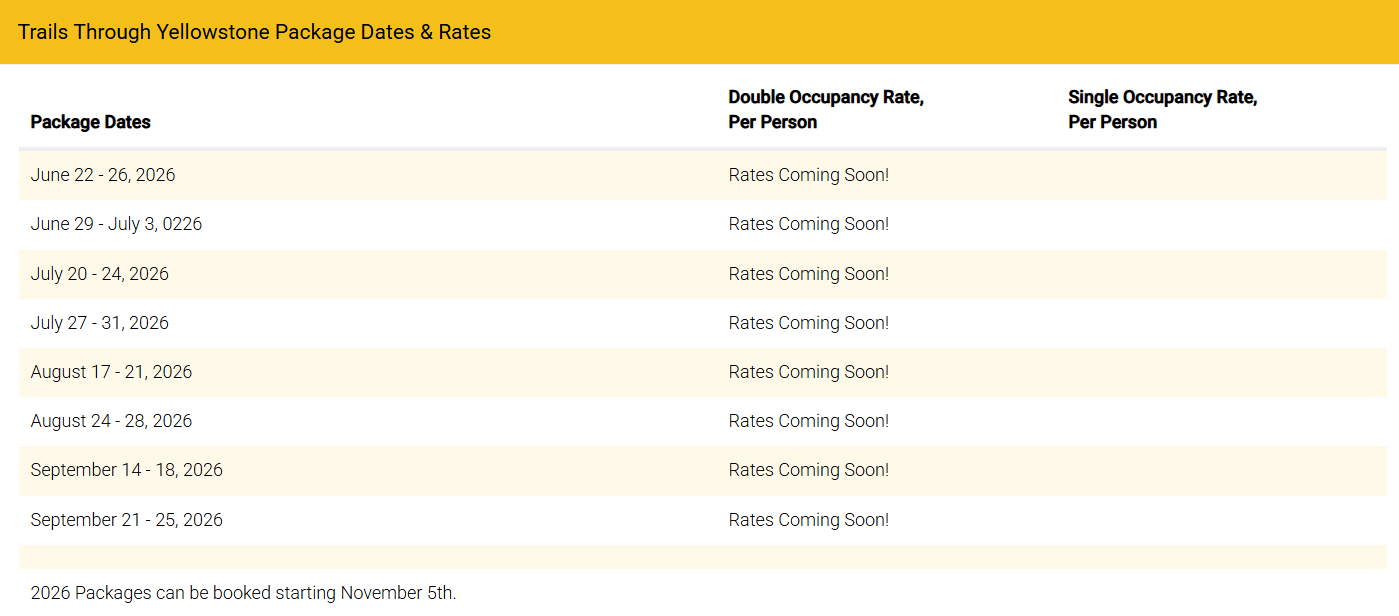The width and height of the screenshot is (1399, 616).
Task: Select the September 14 - 18, 2026 date
Action: tap(127, 470)
